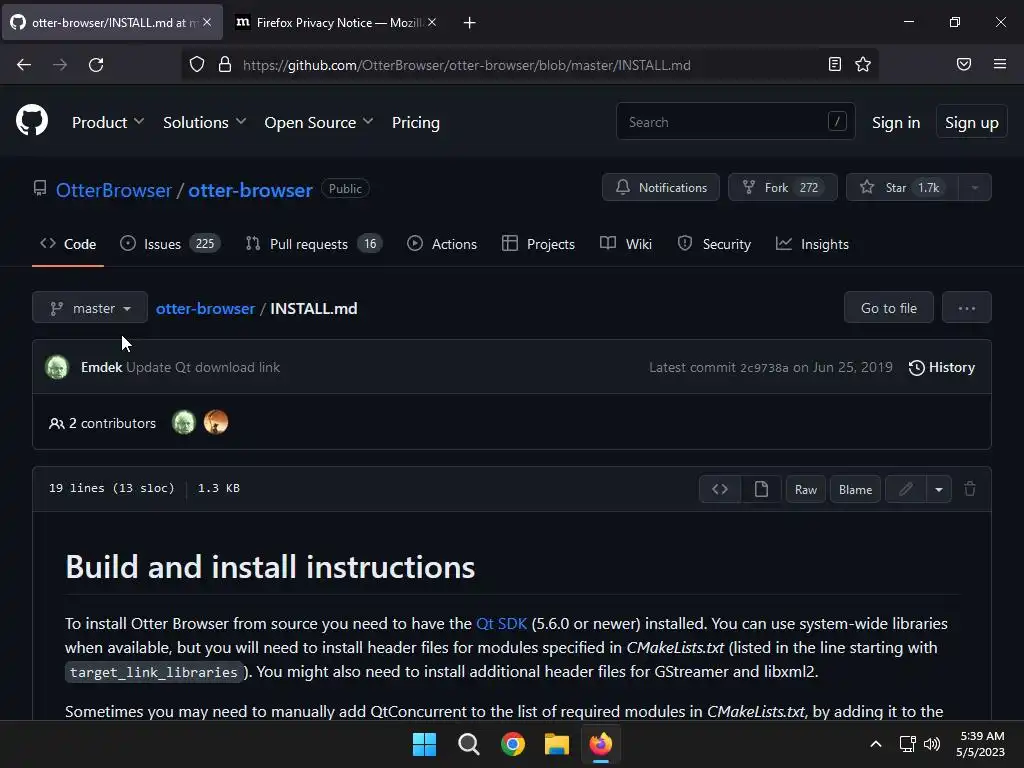Open the taskbar clock and date

coord(980,744)
